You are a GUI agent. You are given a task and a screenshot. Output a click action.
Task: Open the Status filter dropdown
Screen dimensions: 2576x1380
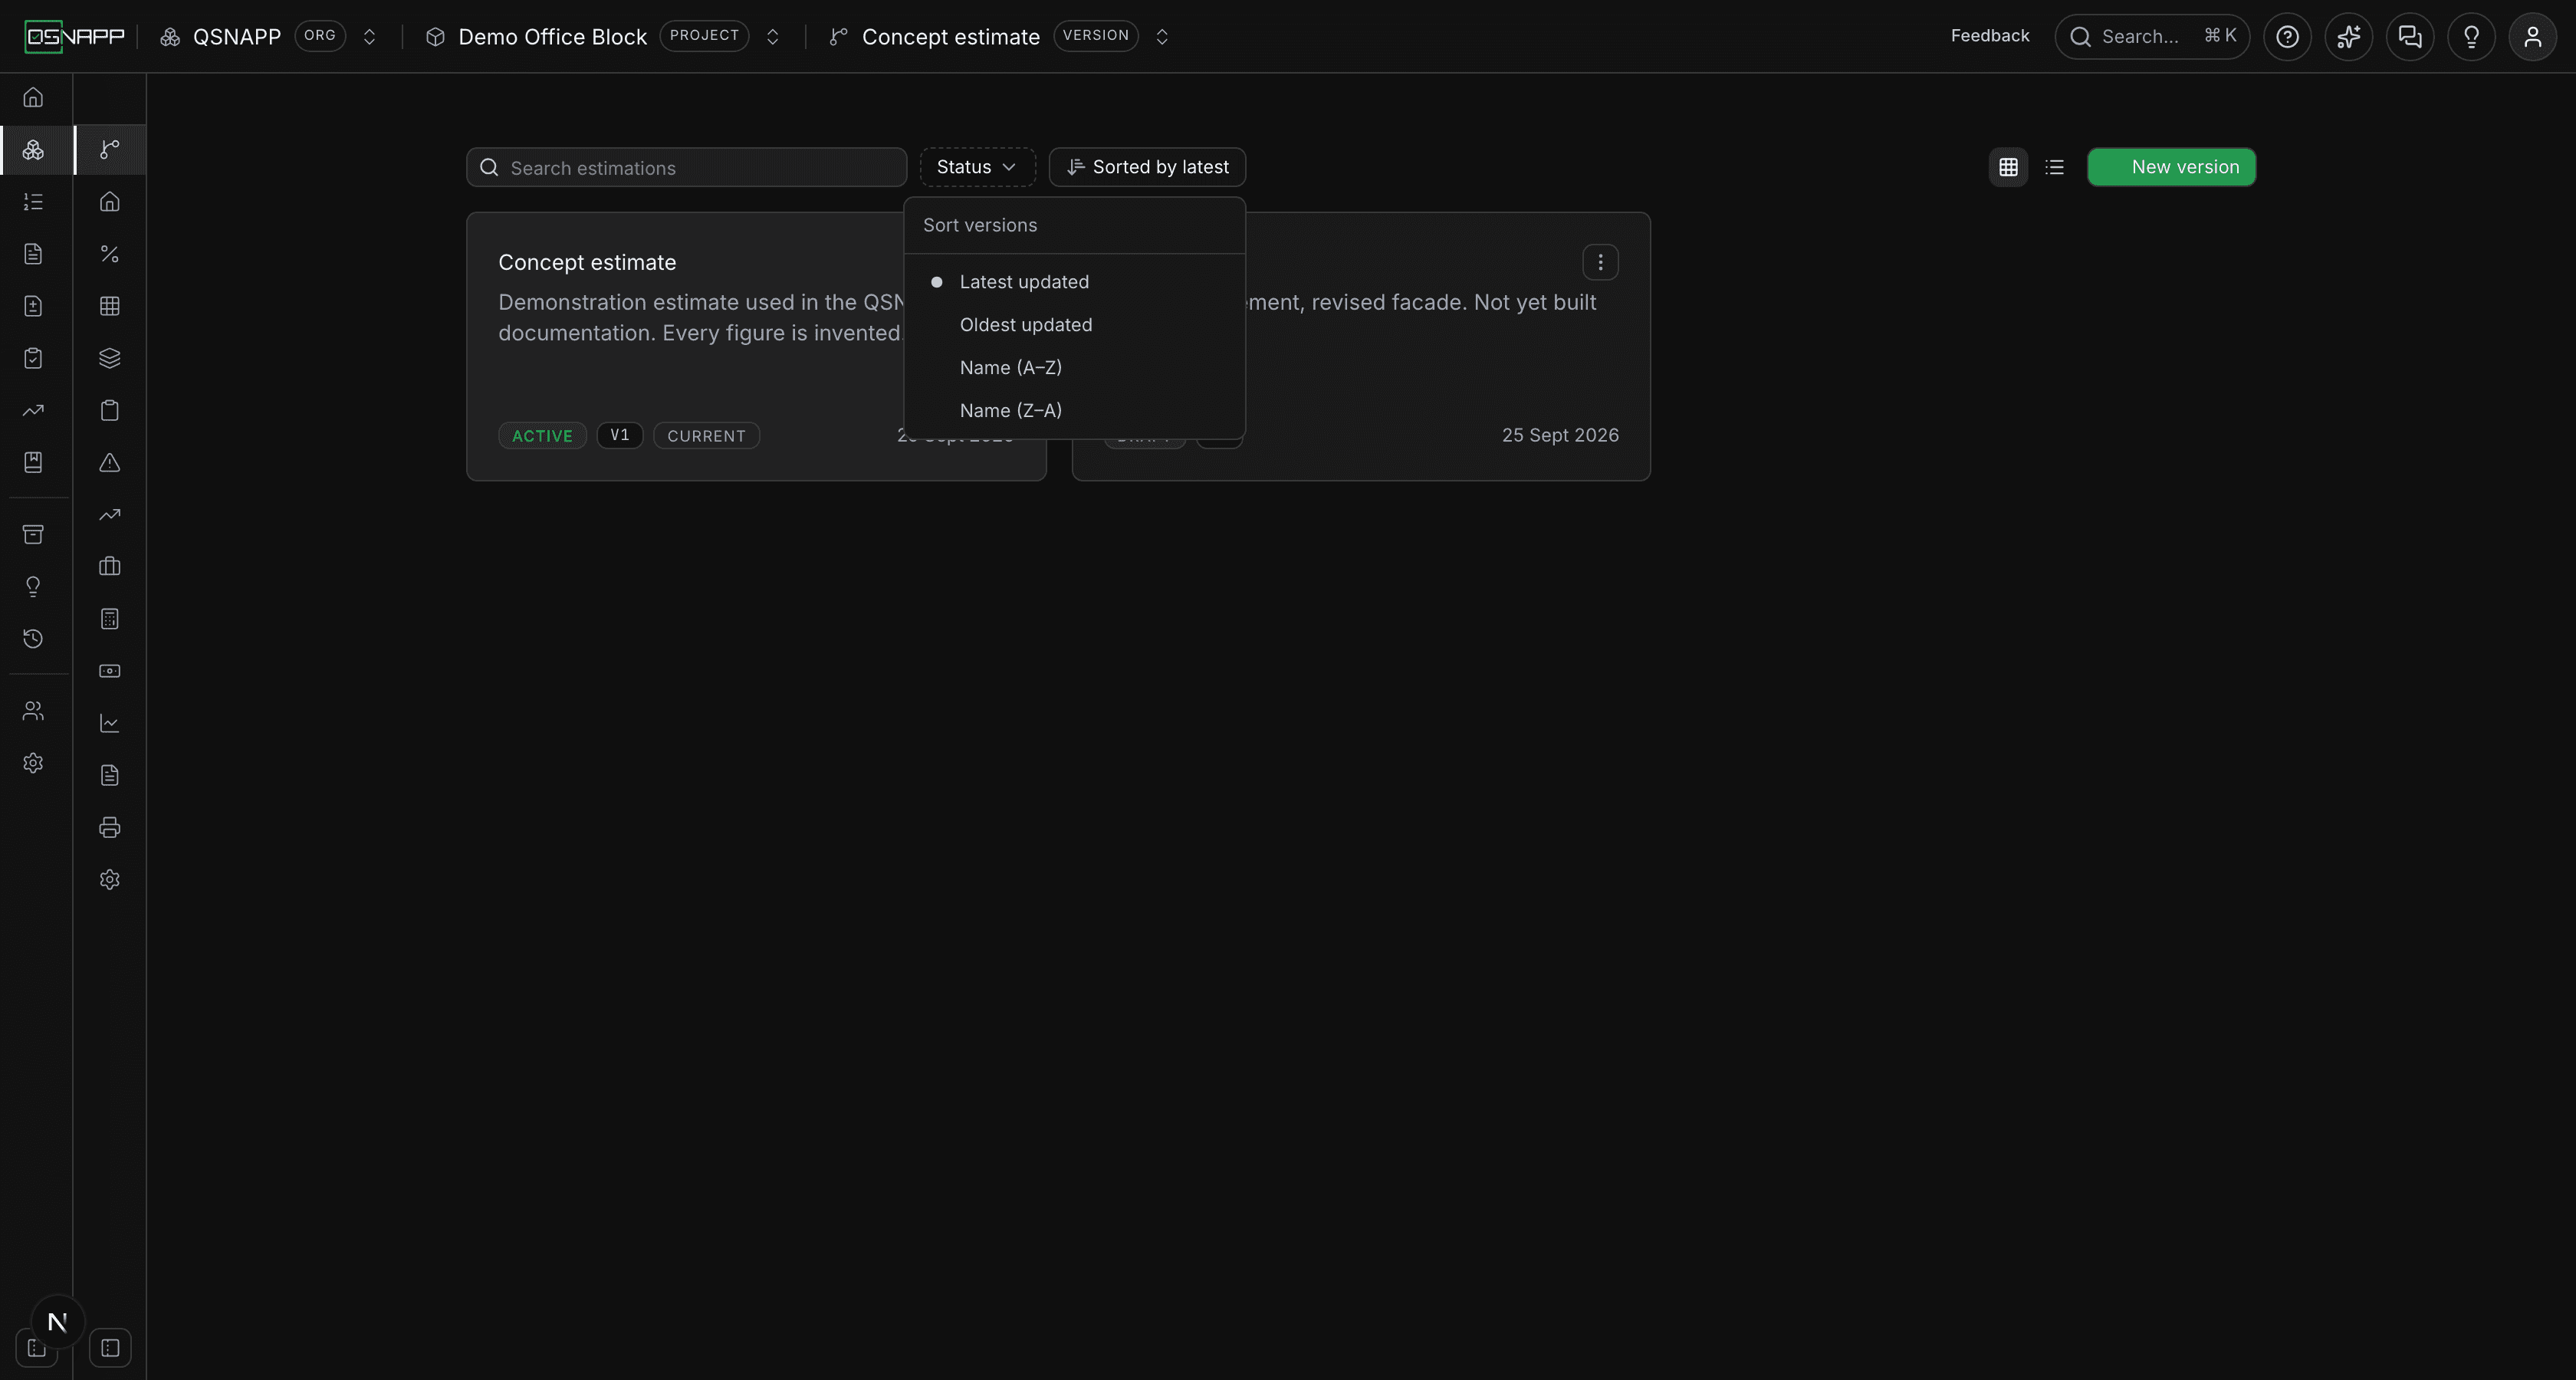point(977,167)
